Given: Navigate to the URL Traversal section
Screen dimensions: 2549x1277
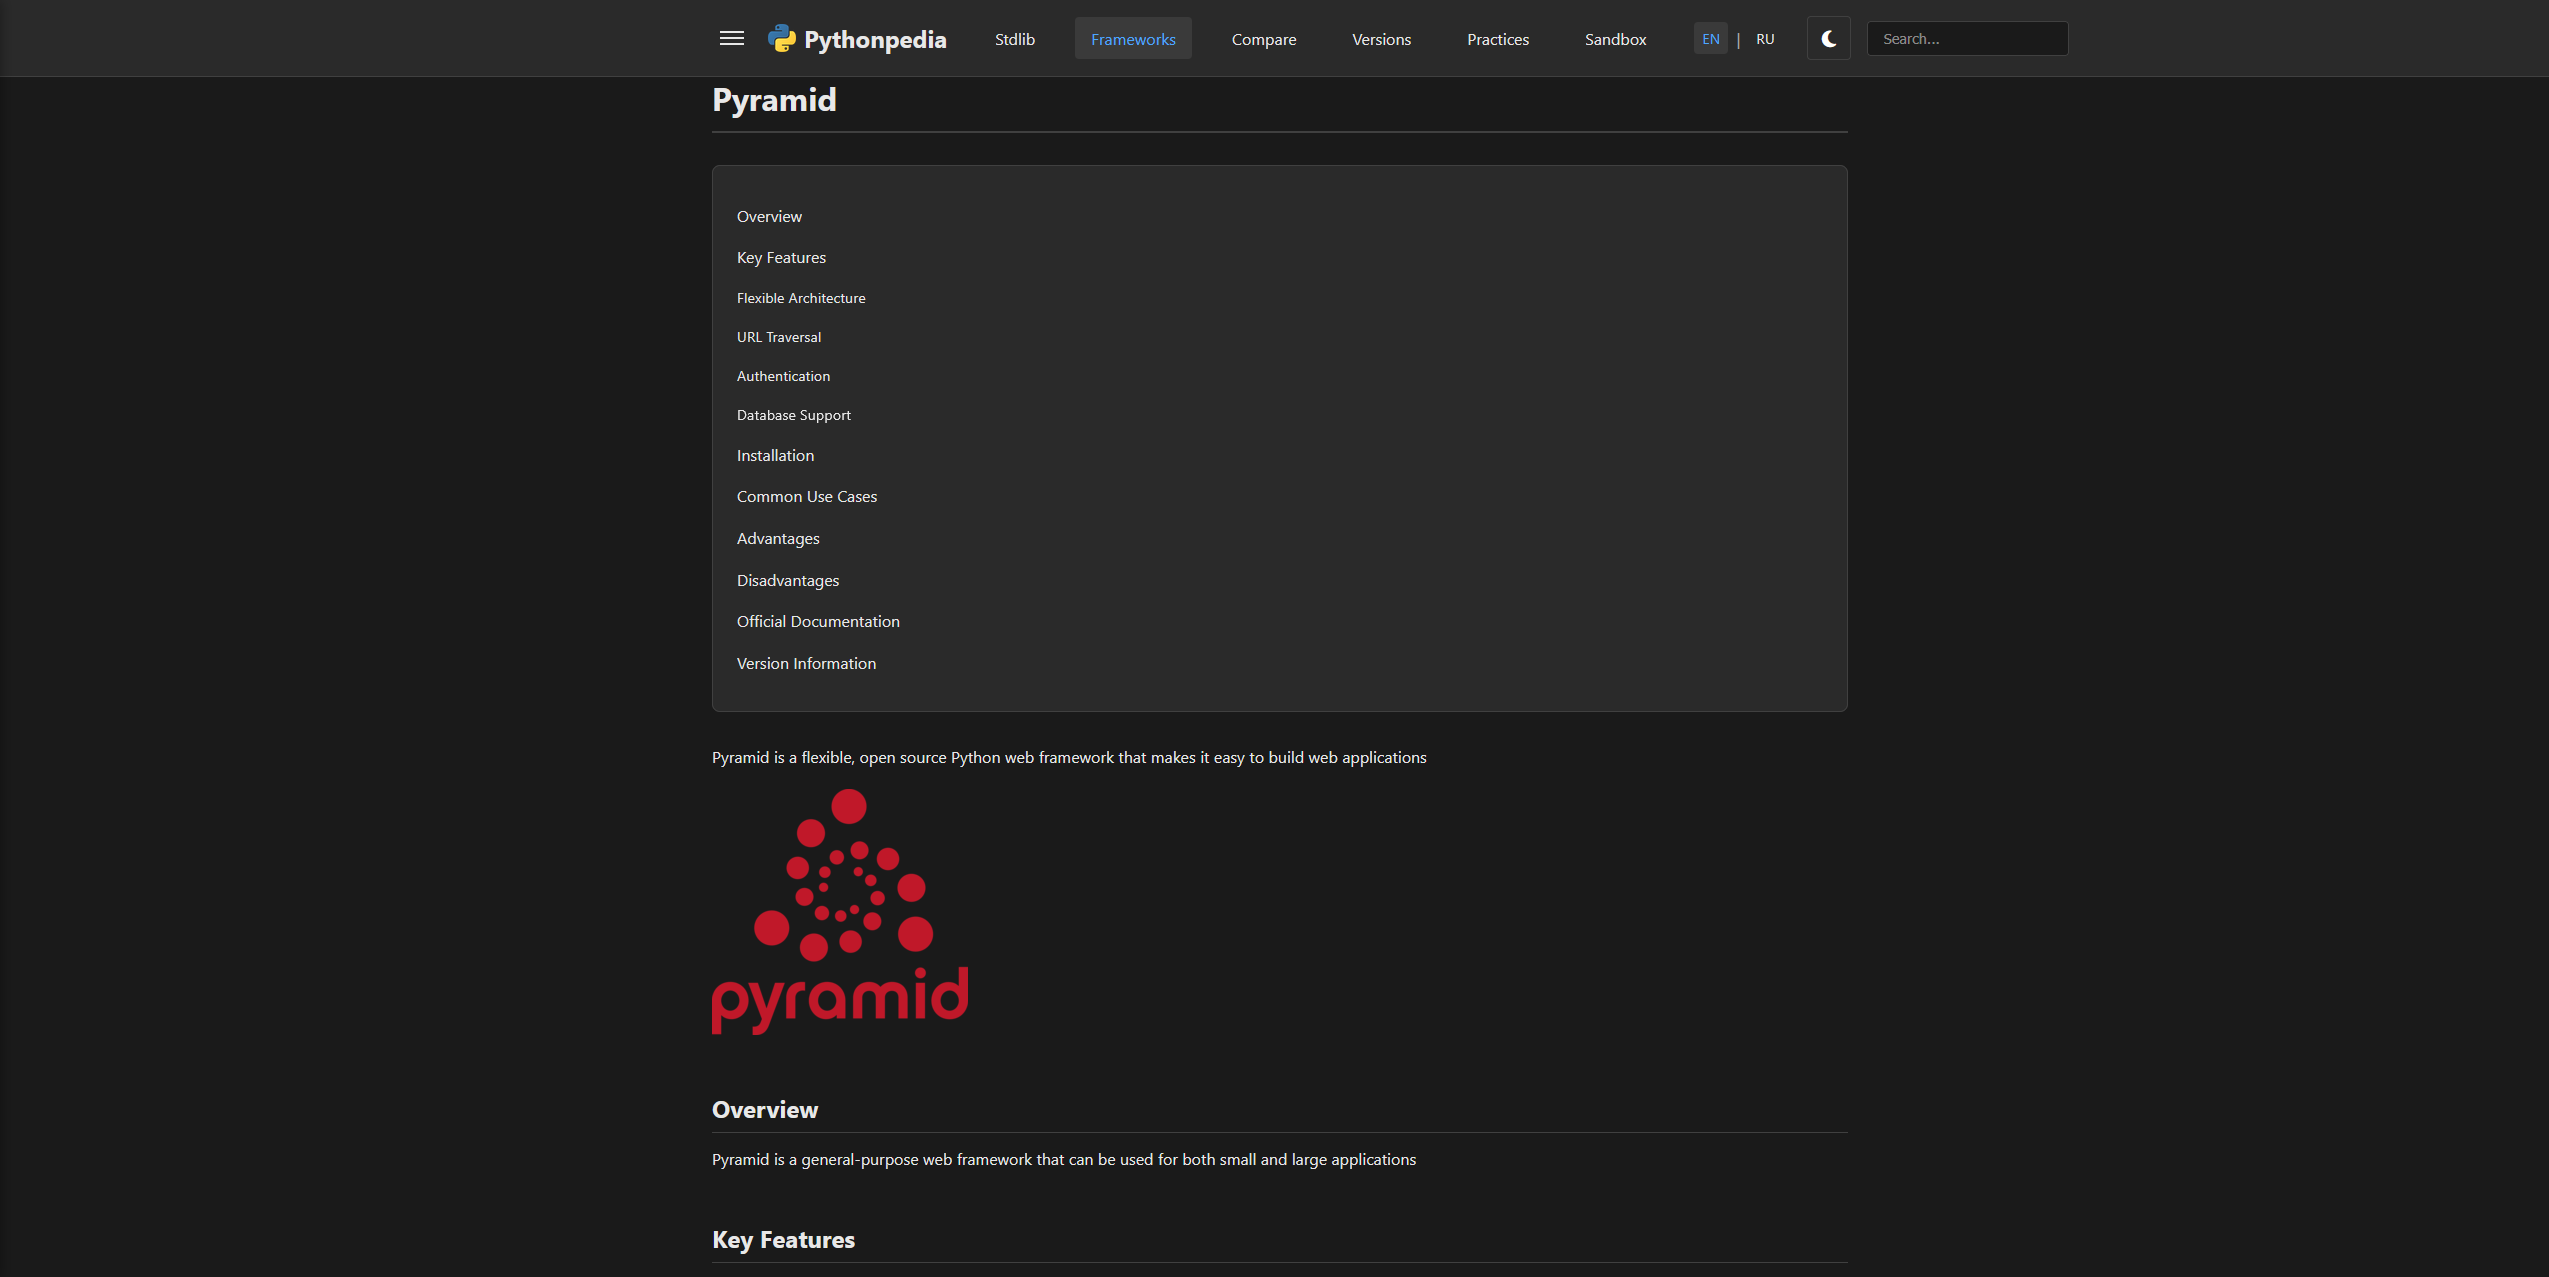Looking at the screenshot, I should coord(778,337).
